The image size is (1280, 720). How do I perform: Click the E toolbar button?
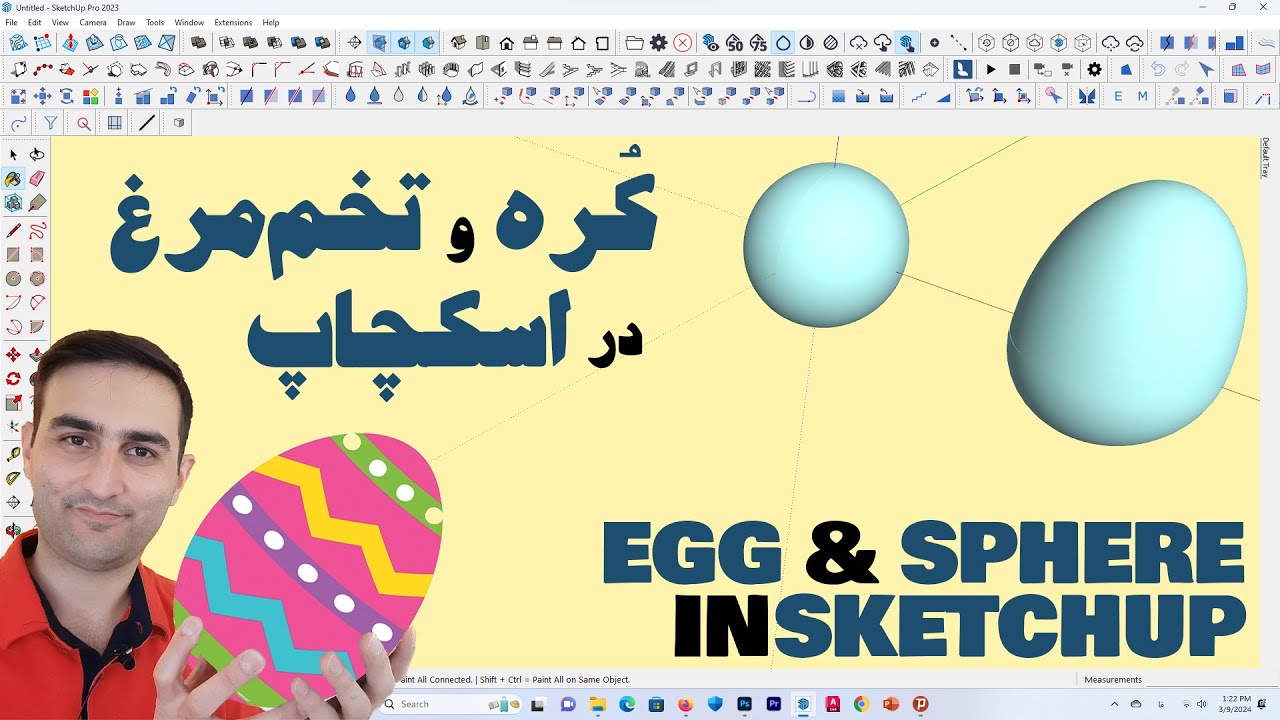[x=1118, y=97]
